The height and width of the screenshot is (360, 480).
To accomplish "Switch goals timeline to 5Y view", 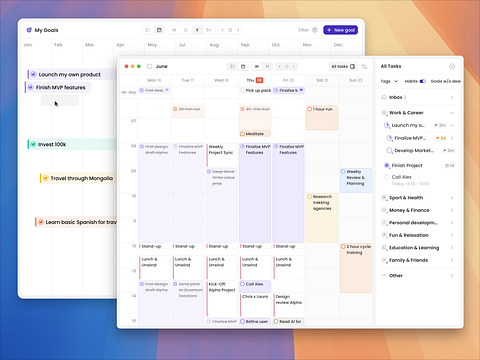I will point(209,30).
